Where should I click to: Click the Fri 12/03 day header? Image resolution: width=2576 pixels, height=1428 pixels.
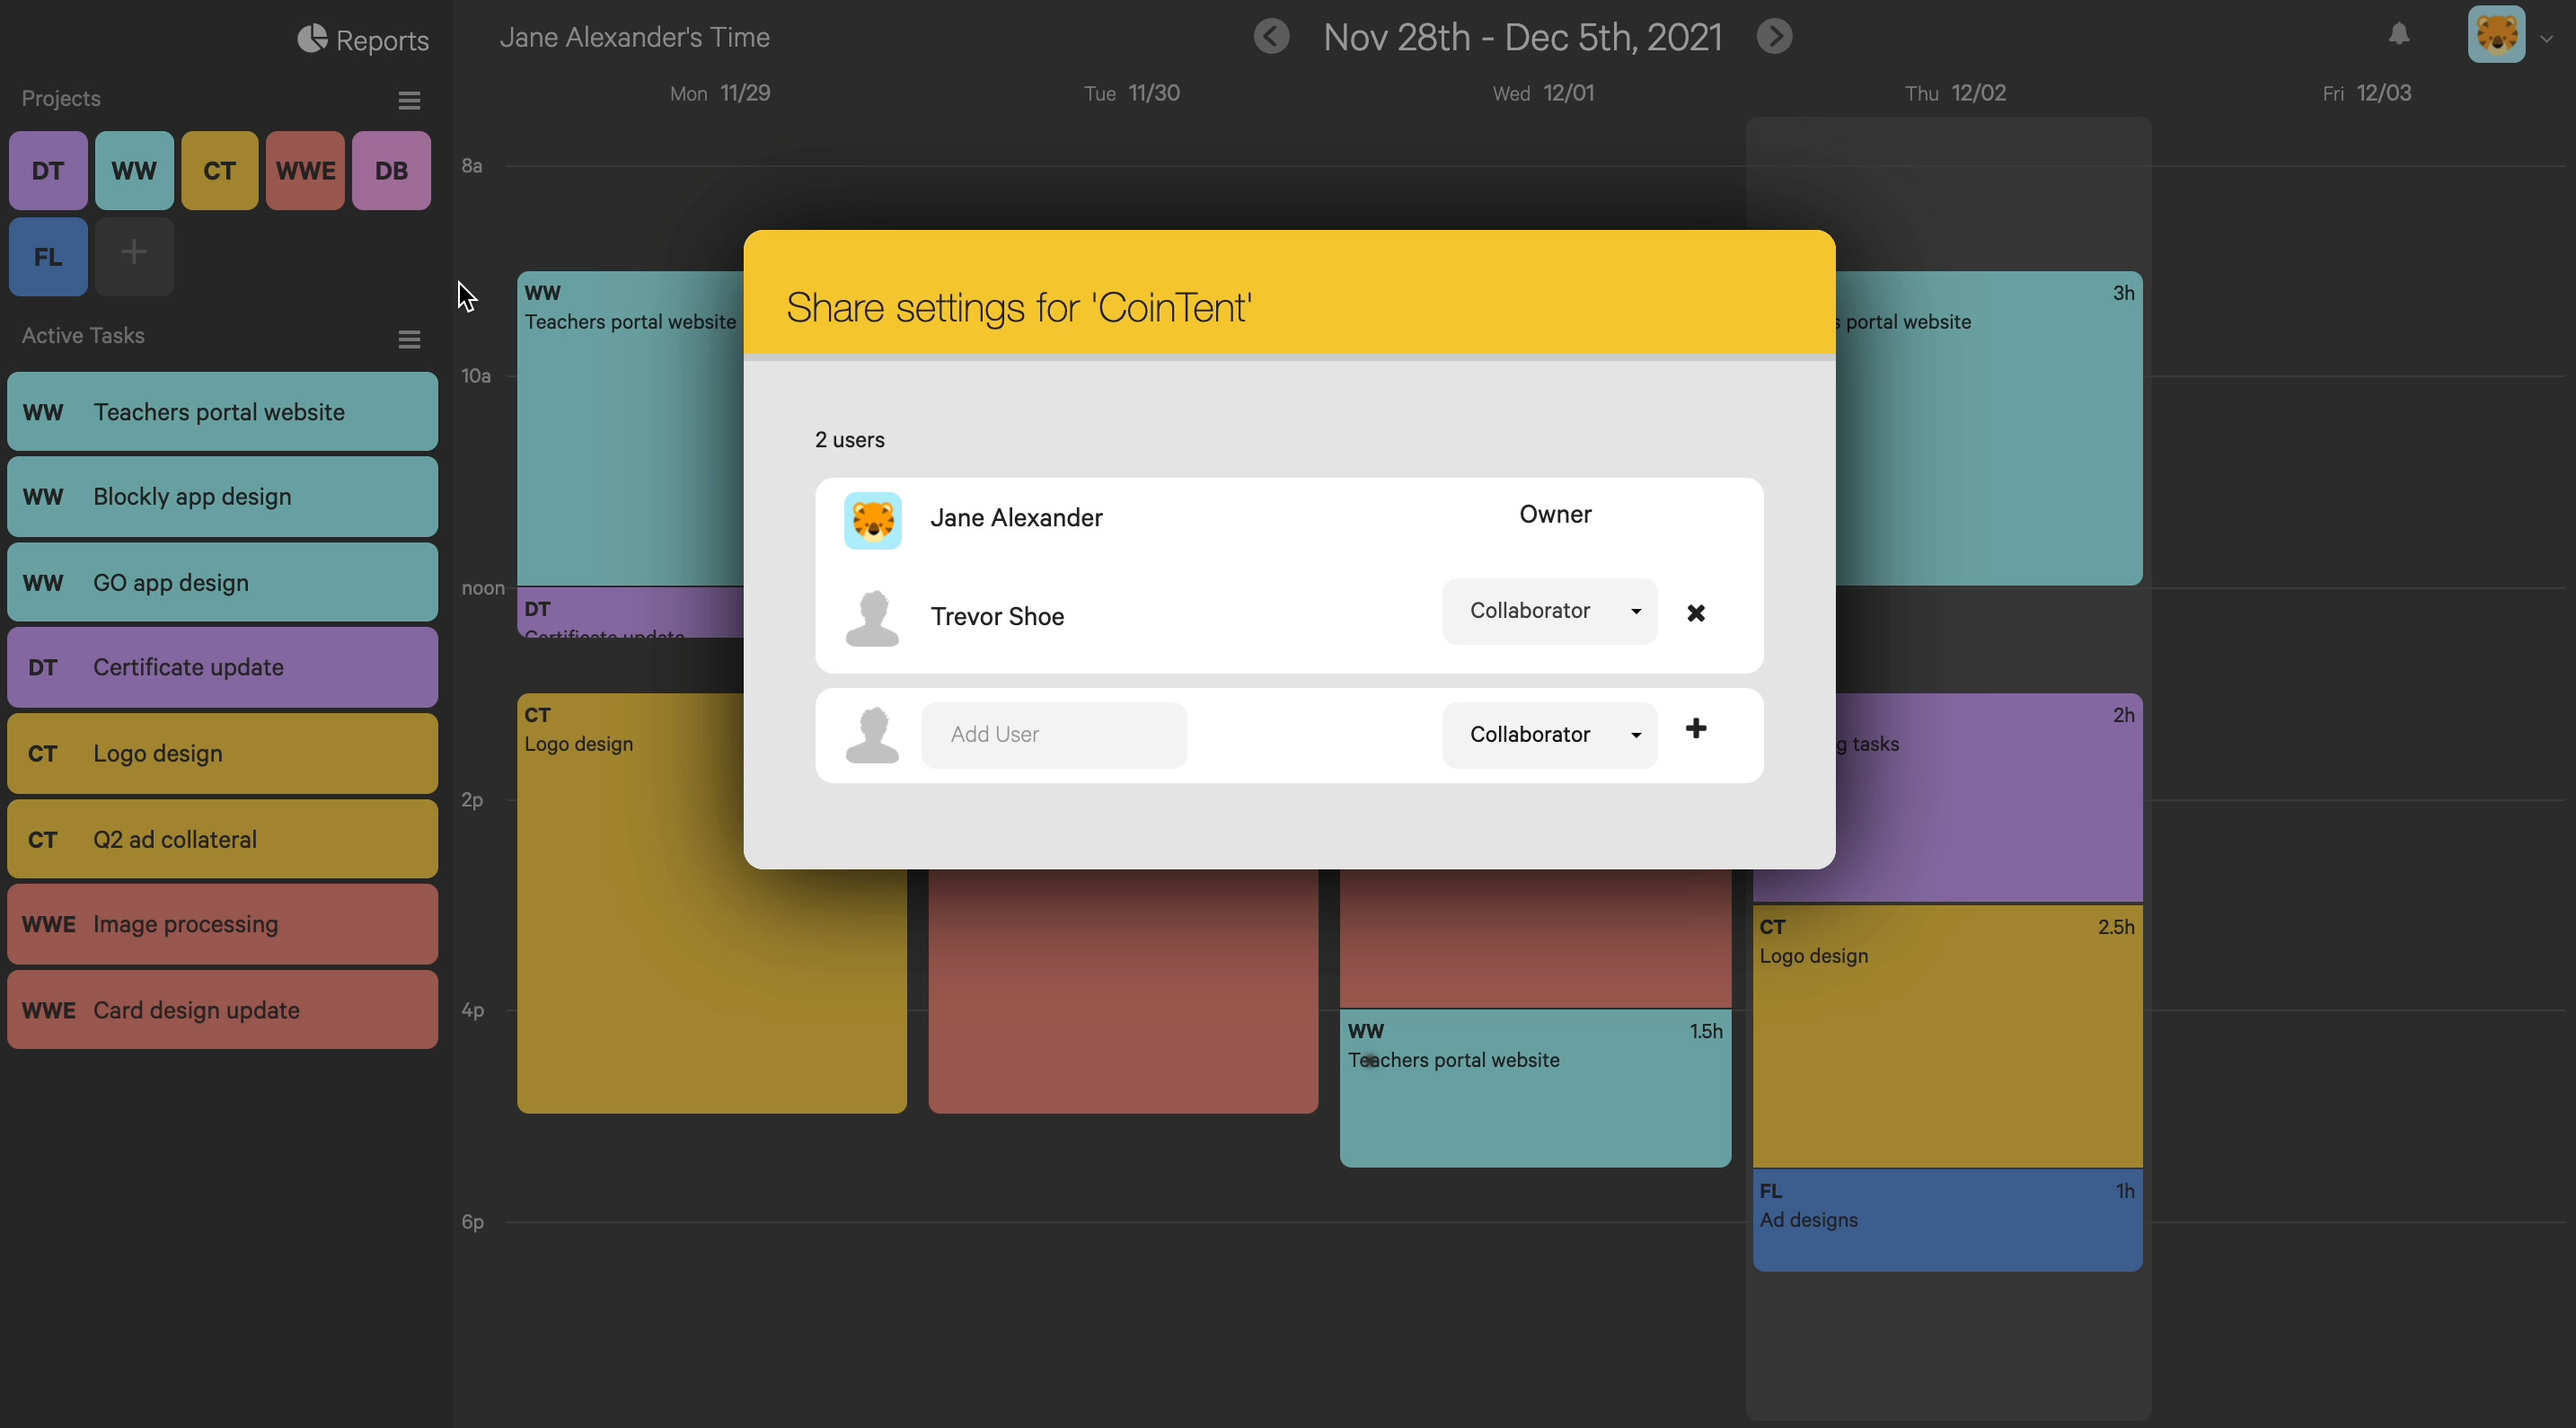2366,93
